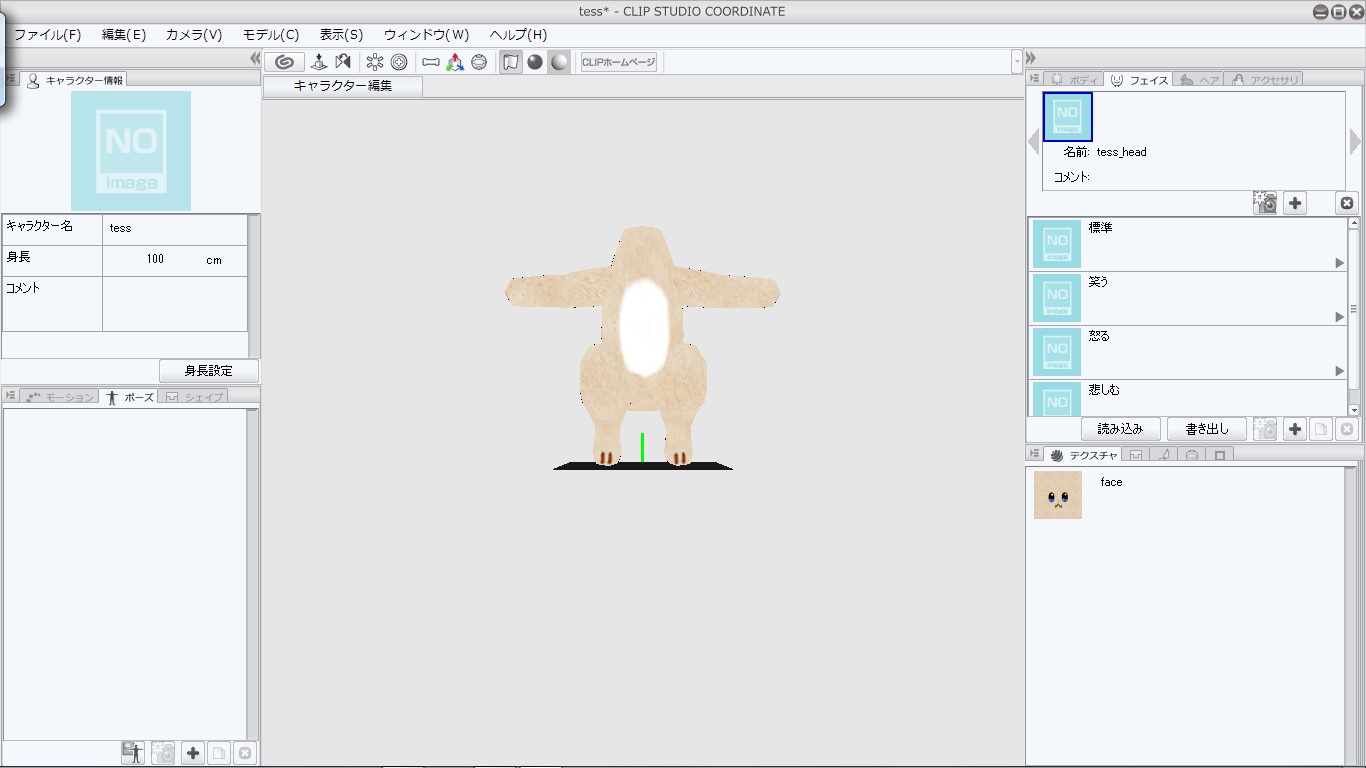Toggle the light sphere shading mode
Screen dimensions: 1366x768
click(559, 62)
